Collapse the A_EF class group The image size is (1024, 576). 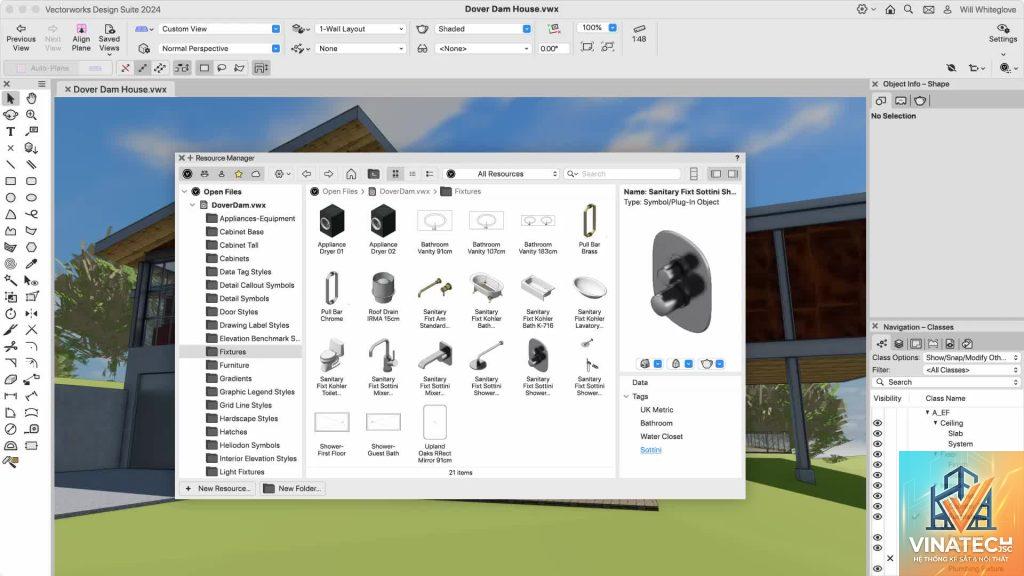click(x=927, y=413)
